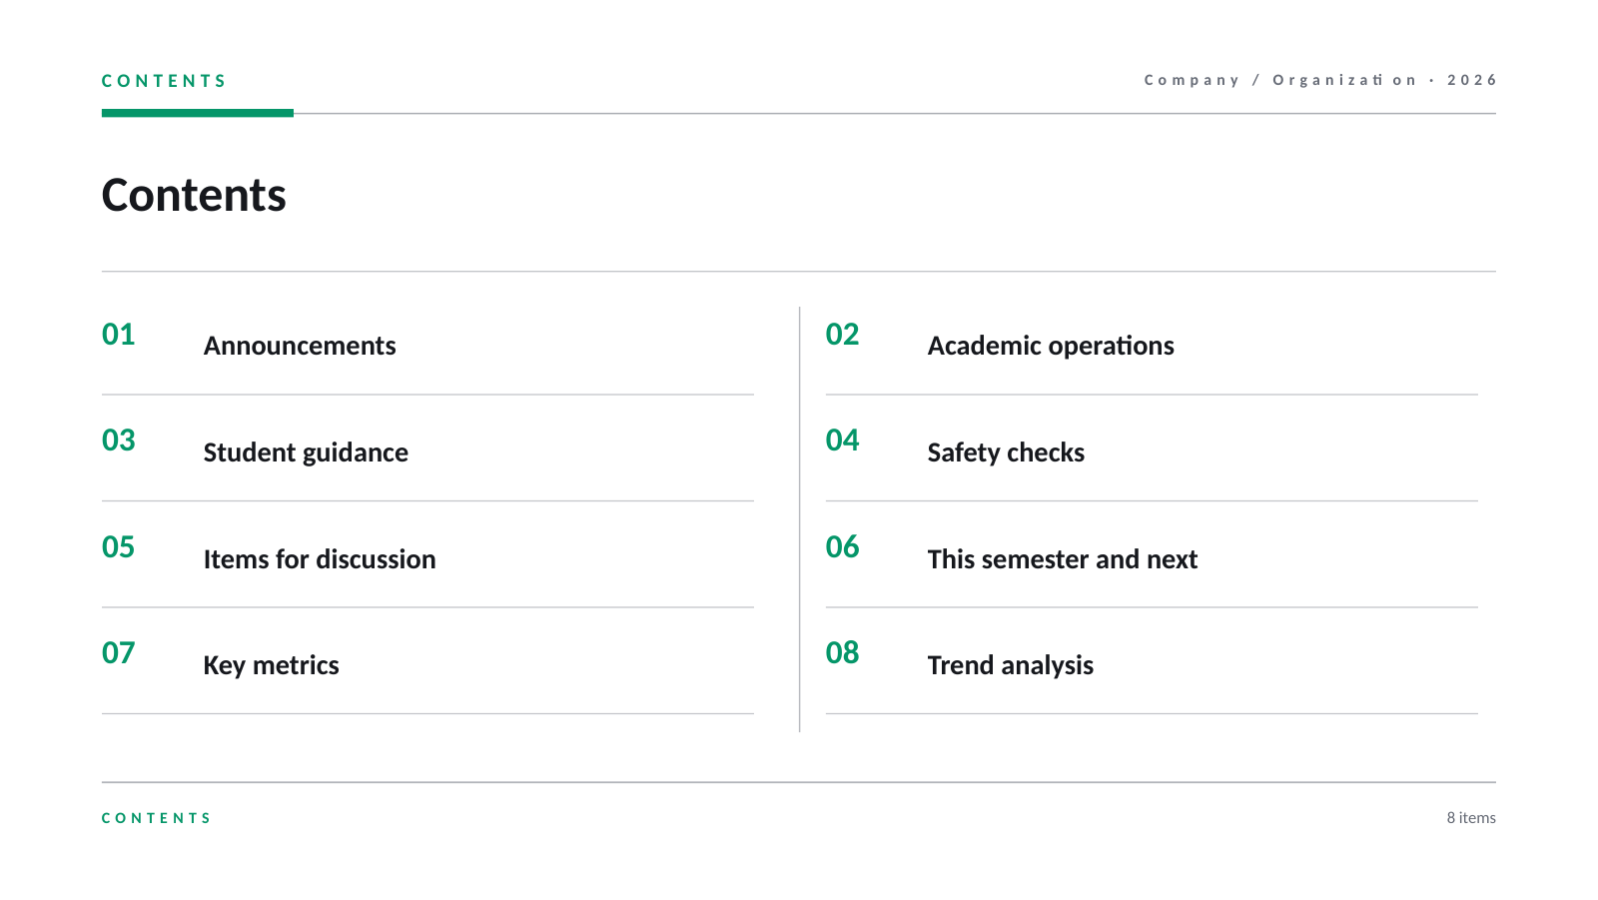This screenshot has height=900, width=1598.
Task: Select "This semester and next"
Action: [x=1062, y=559]
